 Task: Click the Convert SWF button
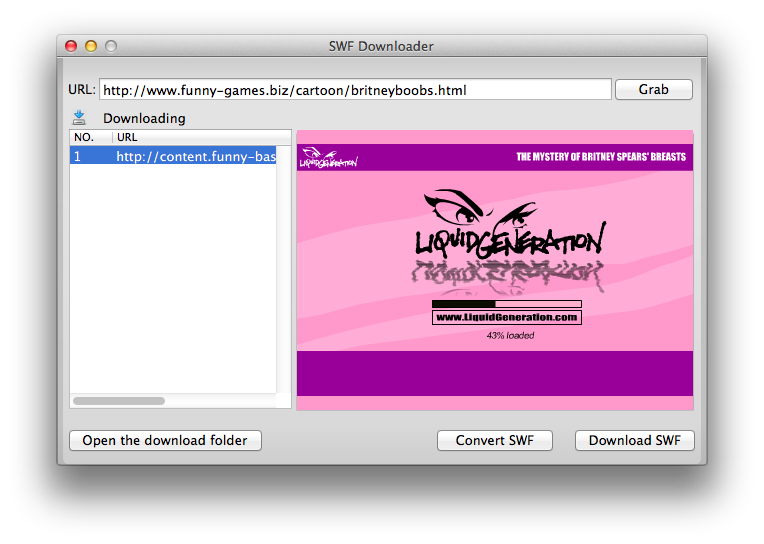pos(495,441)
